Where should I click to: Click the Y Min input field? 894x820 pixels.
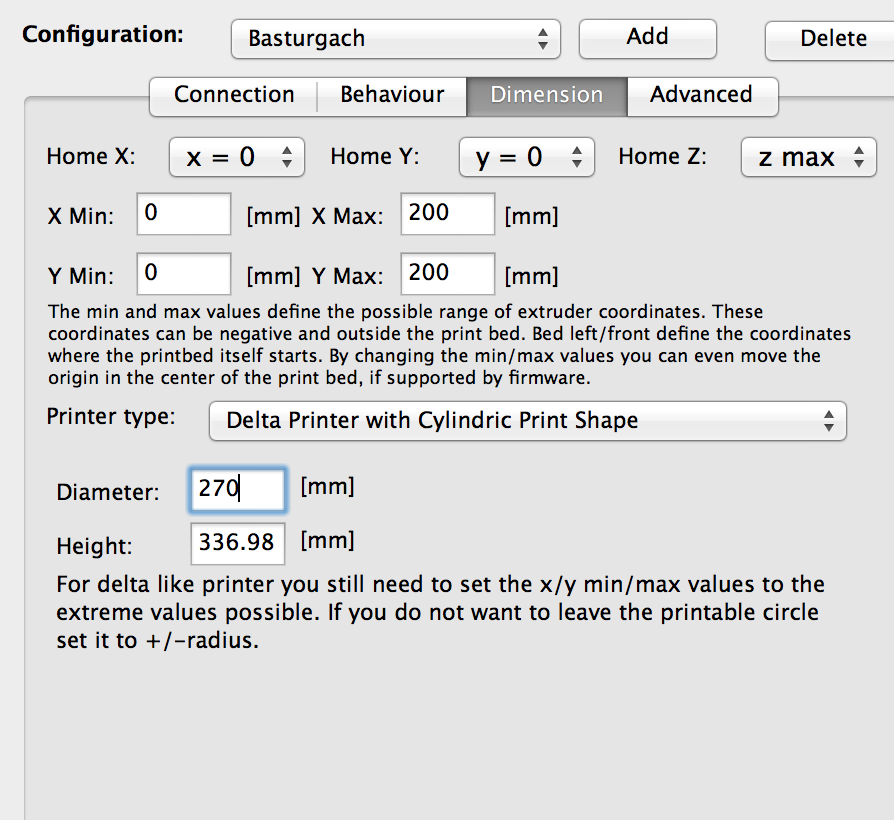(x=184, y=274)
